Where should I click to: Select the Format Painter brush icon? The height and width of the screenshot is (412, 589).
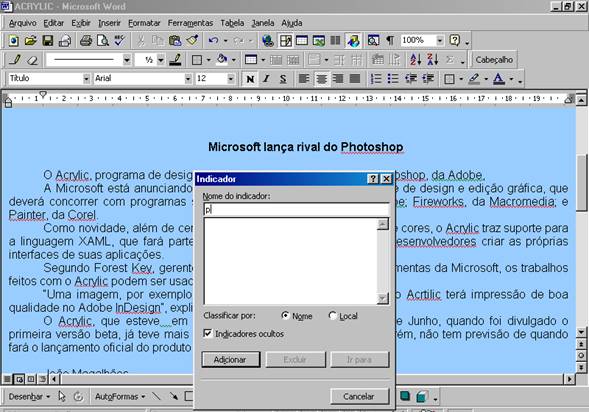(x=192, y=41)
